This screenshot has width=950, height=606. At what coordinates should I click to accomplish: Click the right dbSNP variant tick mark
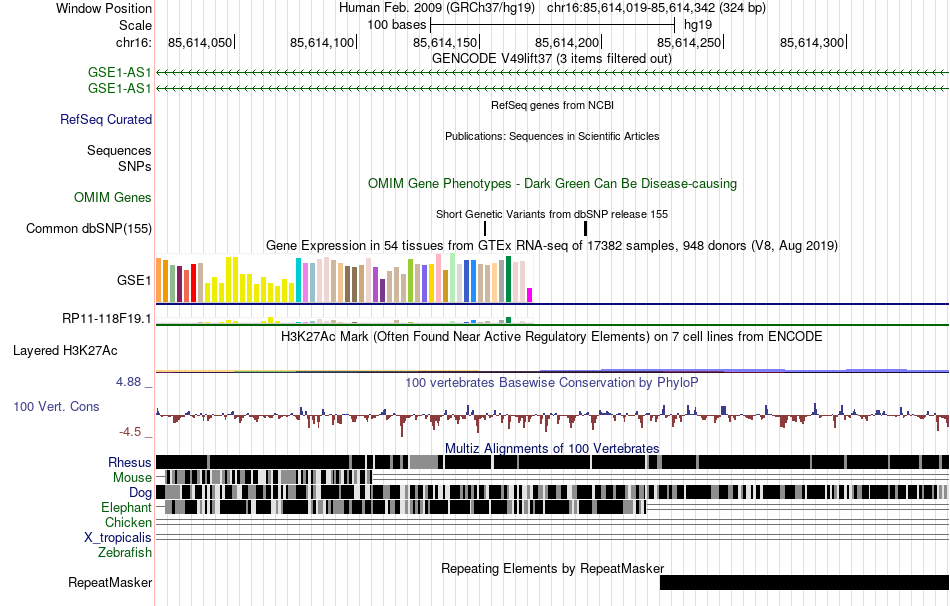click(x=585, y=228)
